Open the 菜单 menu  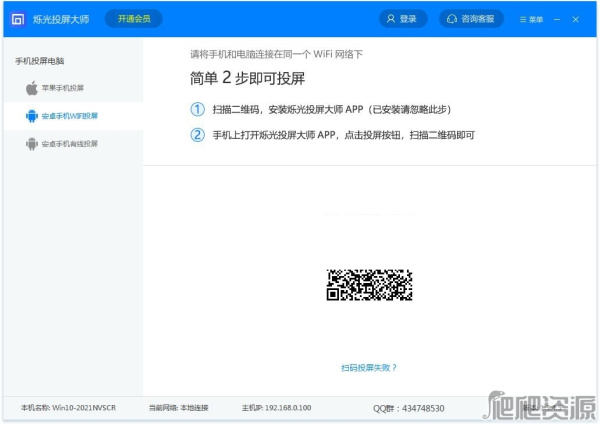coord(531,19)
